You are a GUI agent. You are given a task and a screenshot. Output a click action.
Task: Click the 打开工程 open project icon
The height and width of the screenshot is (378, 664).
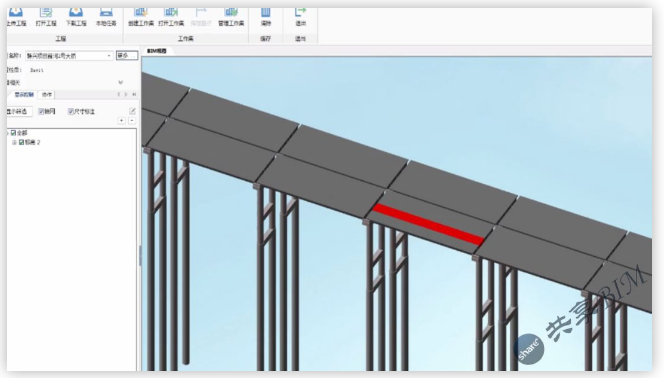tap(46, 12)
